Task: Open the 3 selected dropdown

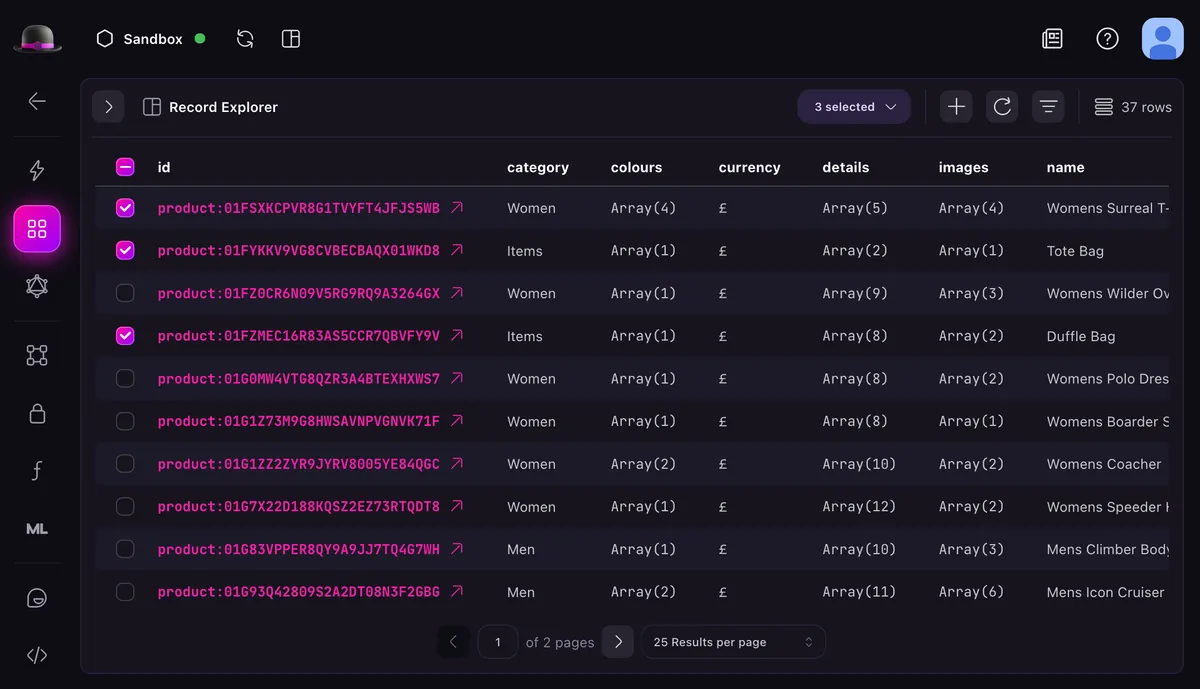Action: pos(854,107)
